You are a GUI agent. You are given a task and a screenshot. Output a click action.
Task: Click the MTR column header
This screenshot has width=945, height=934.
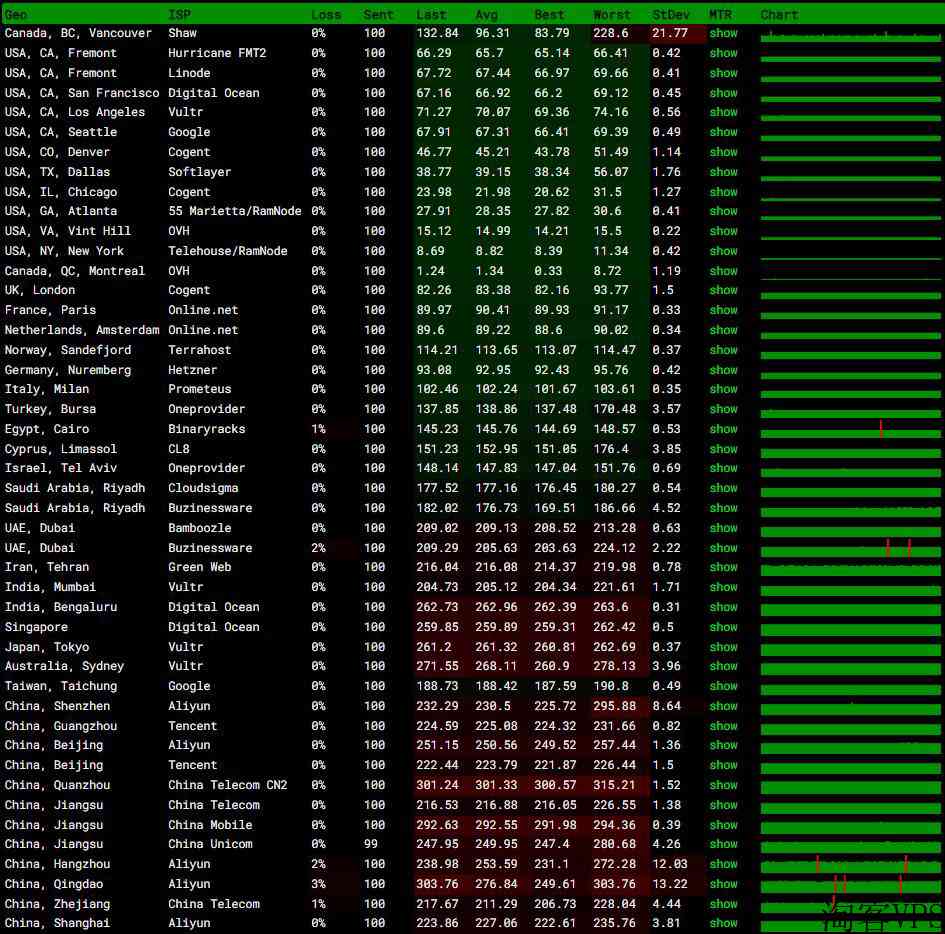(720, 14)
